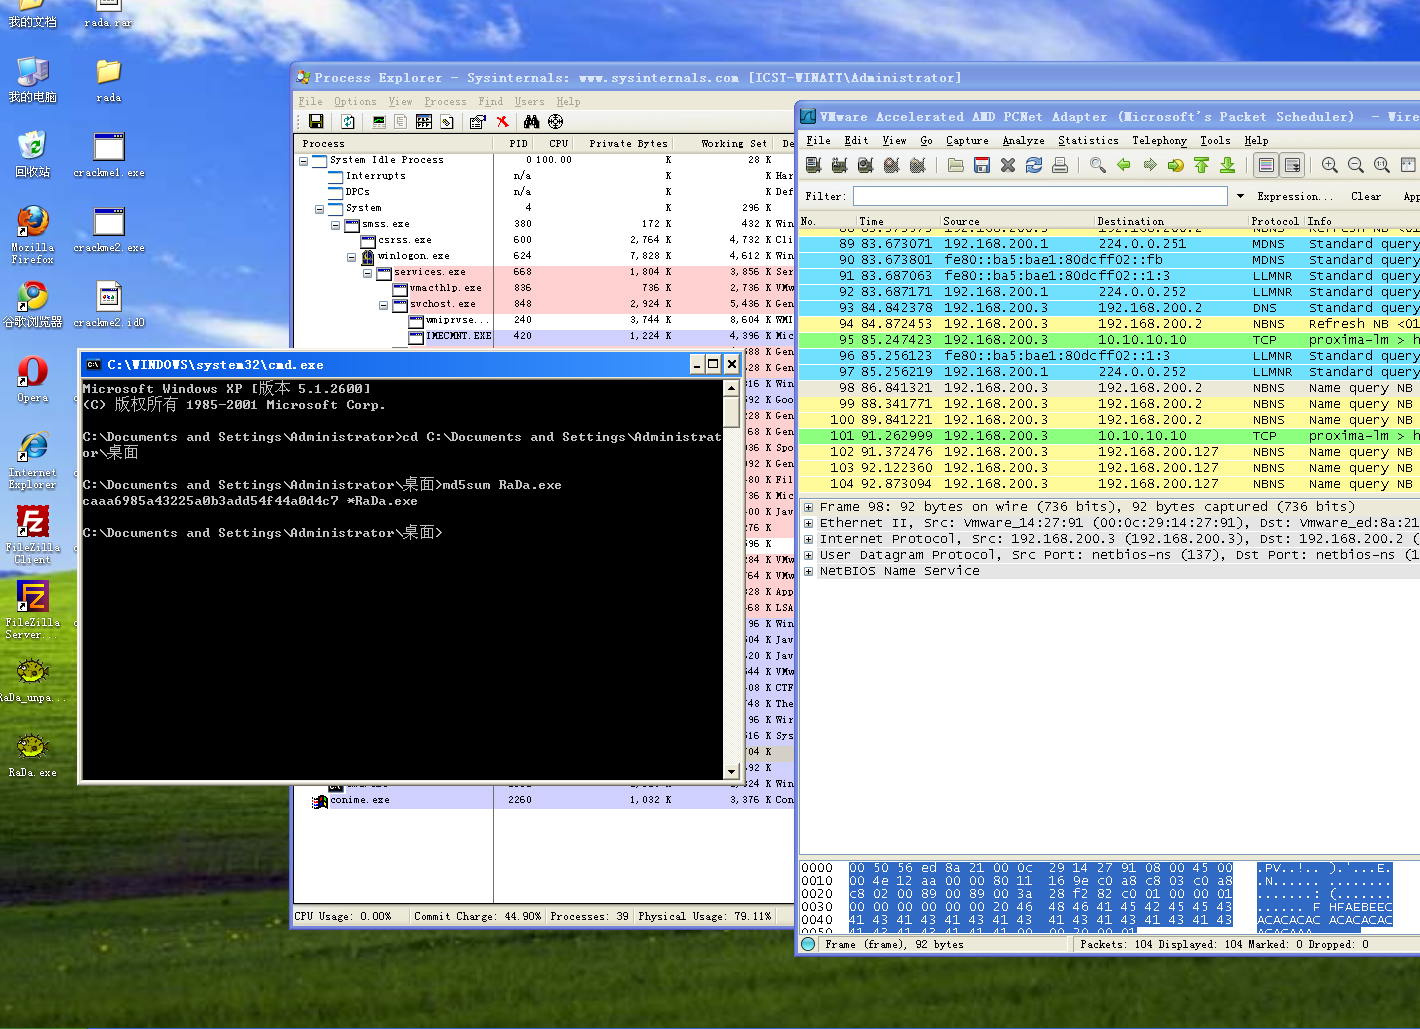The height and width of the screenshot is (1029, 1420).
Task: Toggle Auto Scroll in Live Capture
Action: (x=1293, y=165)
